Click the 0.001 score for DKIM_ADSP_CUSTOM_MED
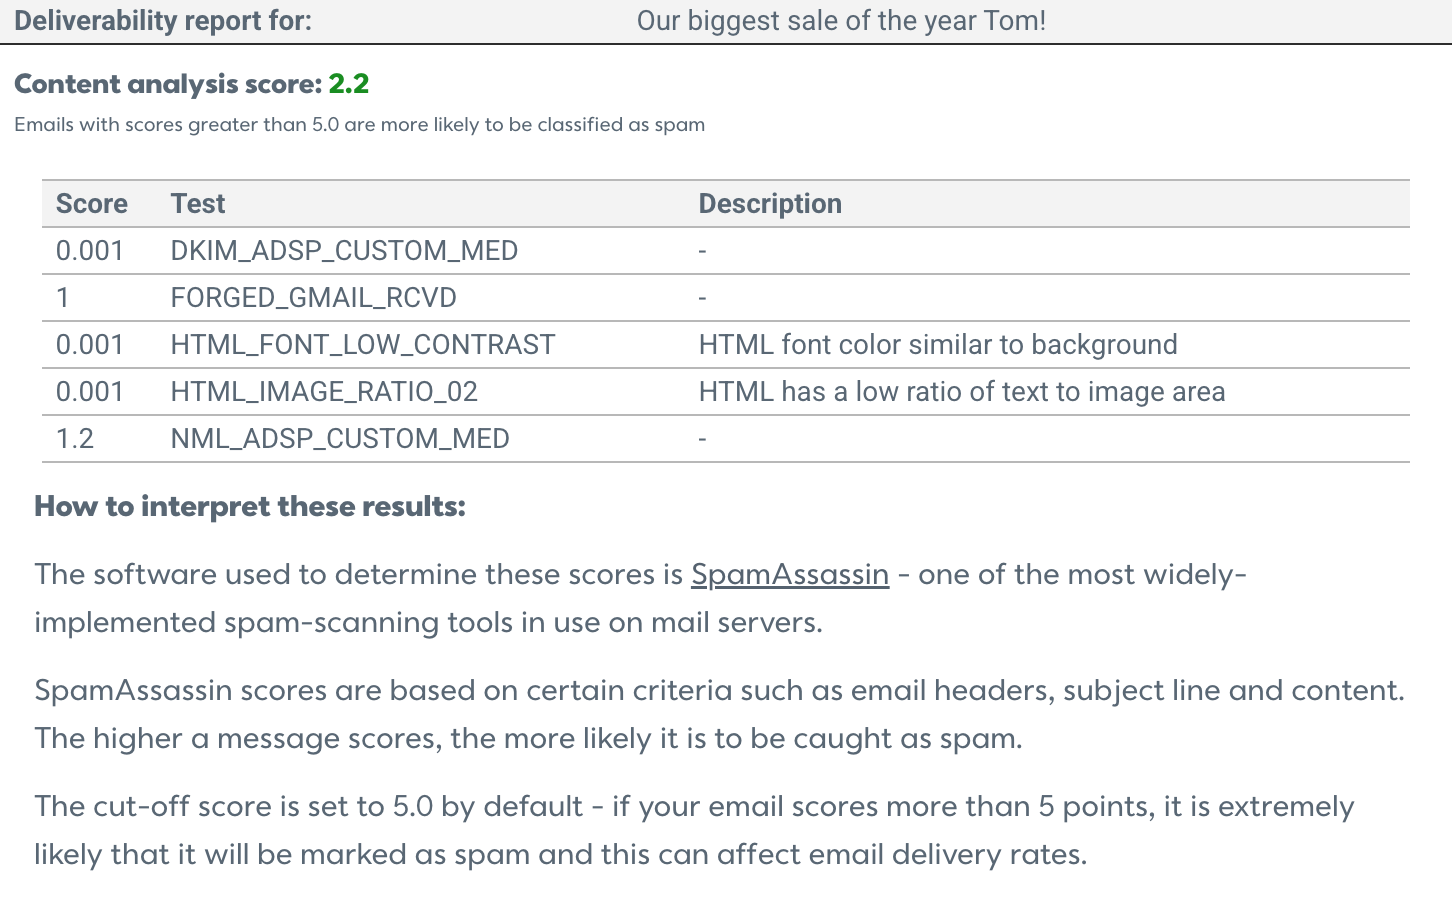 coord(90,251)
